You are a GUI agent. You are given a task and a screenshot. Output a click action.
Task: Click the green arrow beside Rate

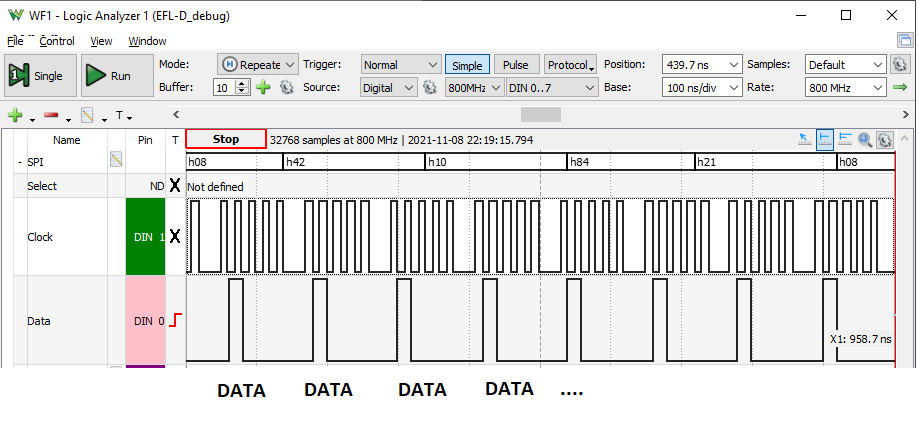[x=900, y=87]
